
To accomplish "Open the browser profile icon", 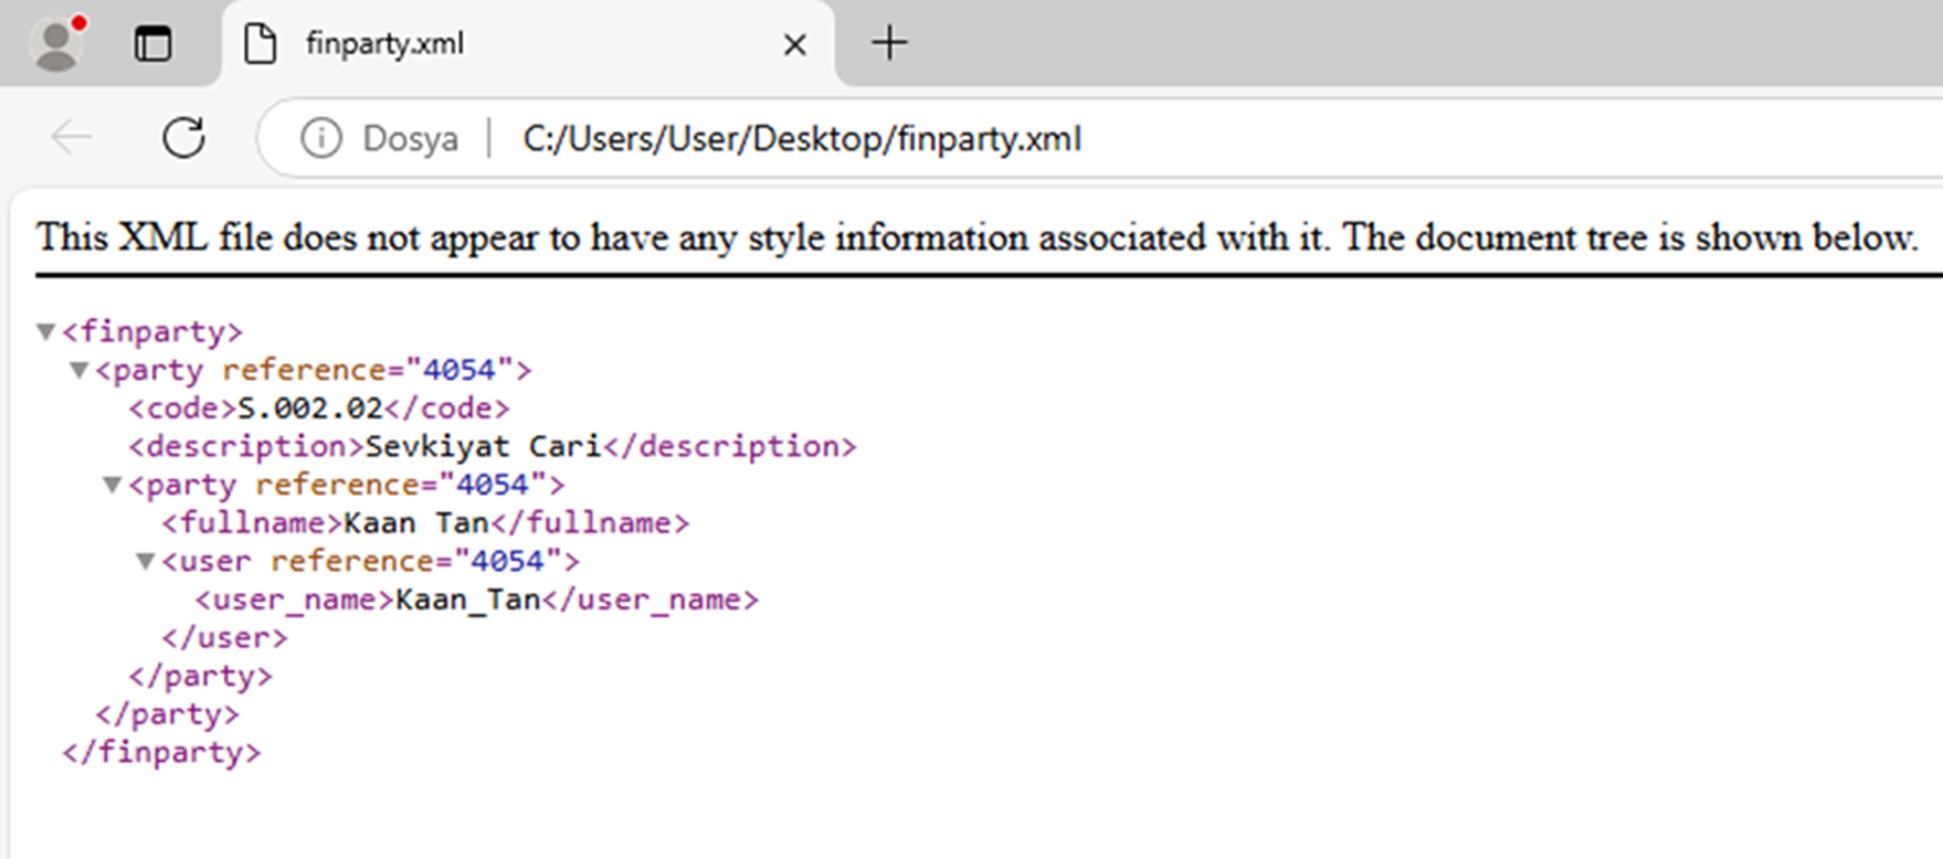I will click(x=56, y=44).
